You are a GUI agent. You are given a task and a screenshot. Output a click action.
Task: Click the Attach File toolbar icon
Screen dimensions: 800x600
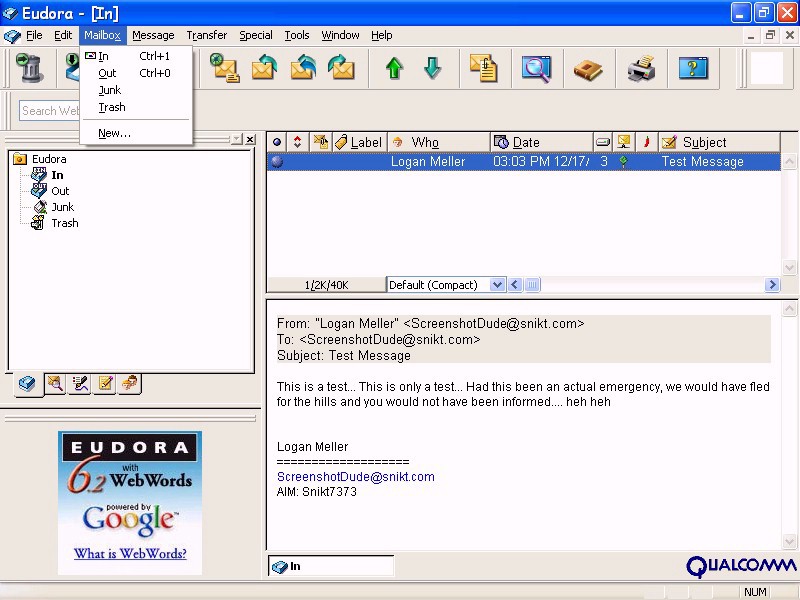[x=484, y=68]
